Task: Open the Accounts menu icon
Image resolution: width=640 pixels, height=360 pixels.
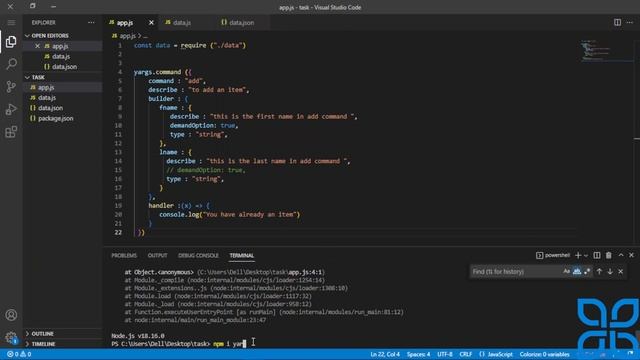Action: coord(11,315)
